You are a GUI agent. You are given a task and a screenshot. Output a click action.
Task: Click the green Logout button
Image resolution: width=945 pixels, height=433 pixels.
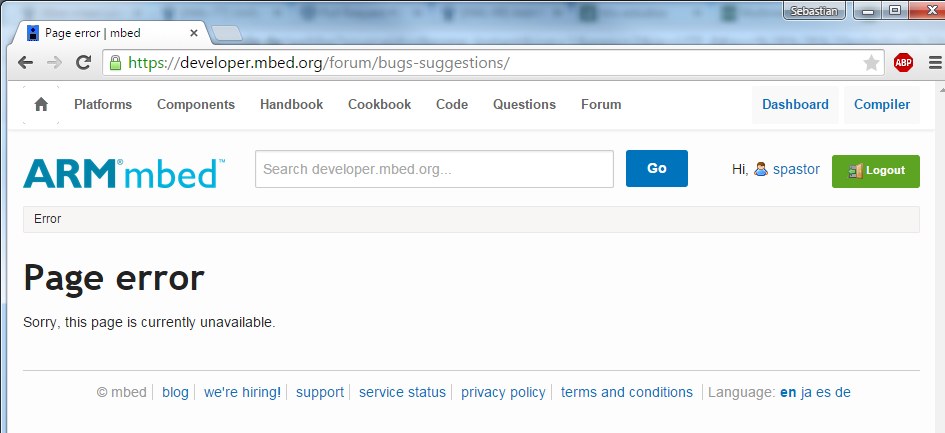click(875, 171)
